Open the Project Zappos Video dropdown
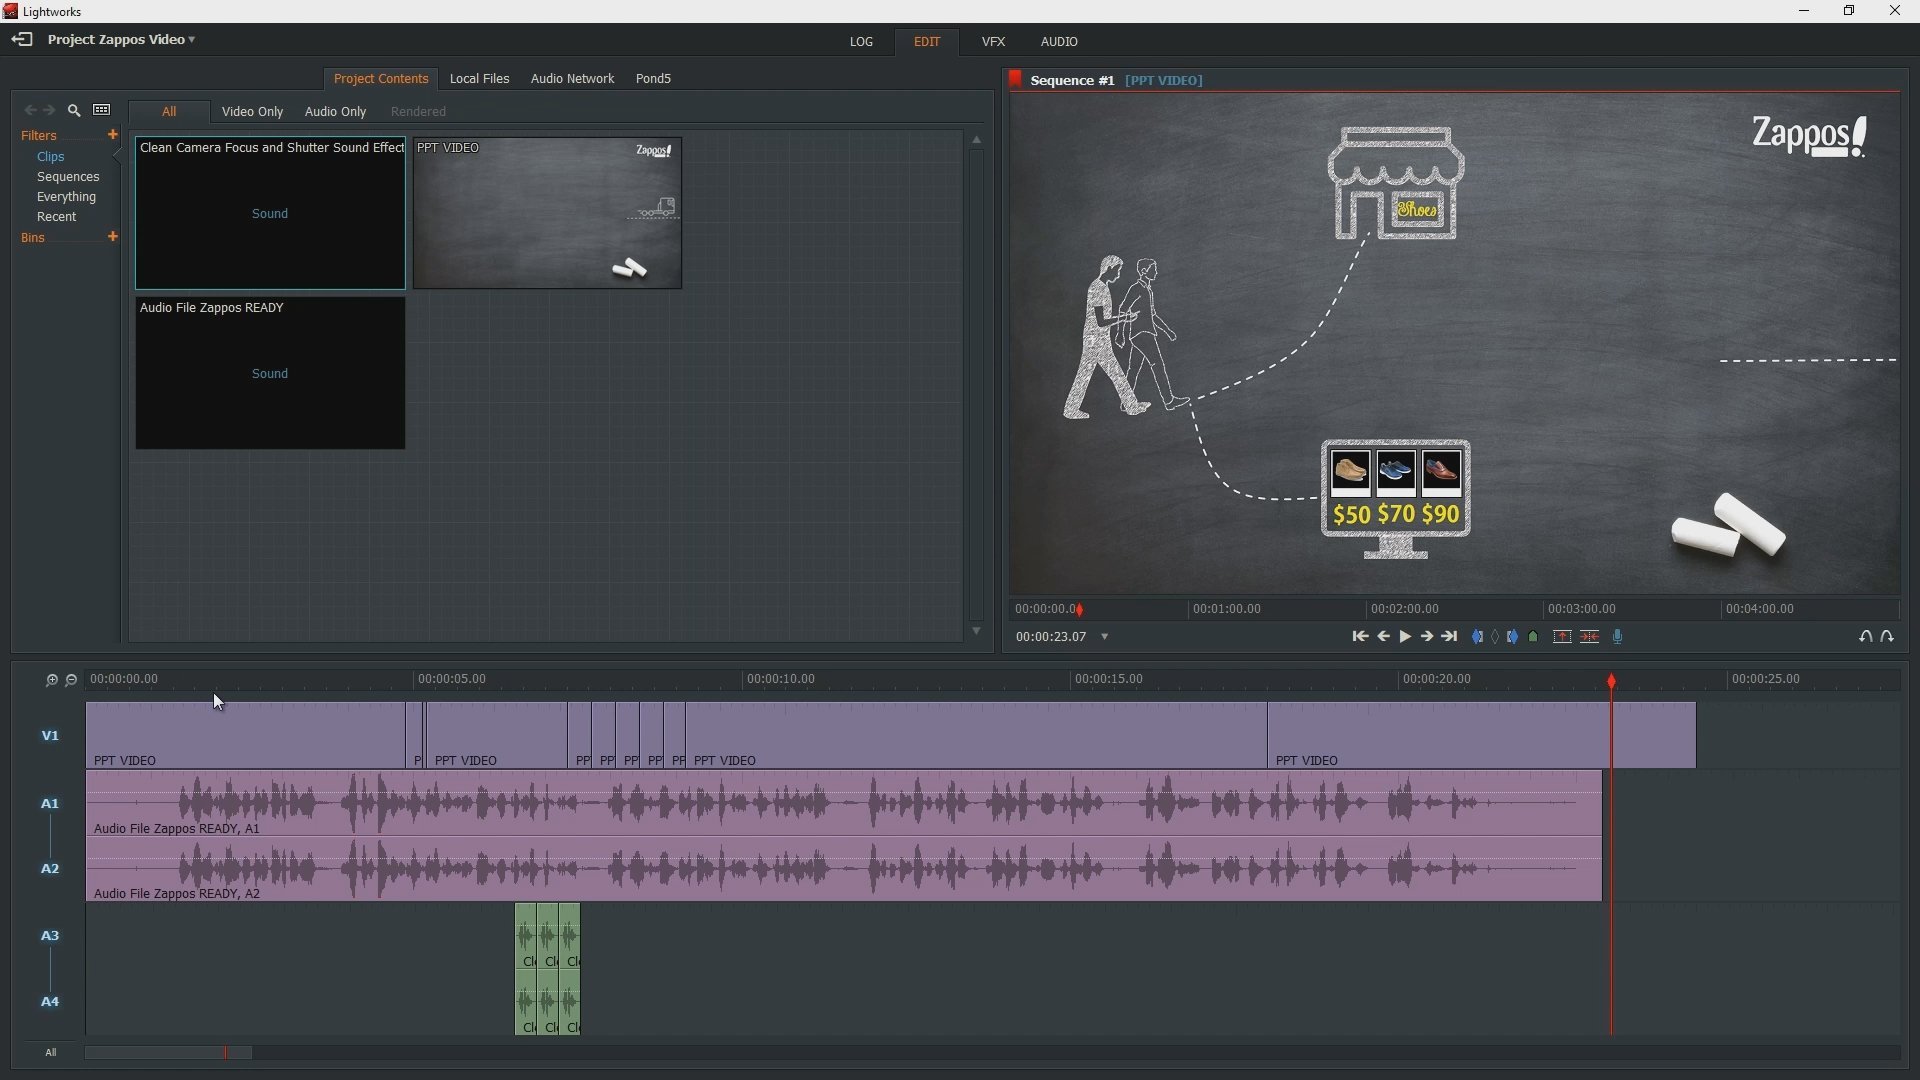Screen dimensions: 1920x1080 click(123, 40)
